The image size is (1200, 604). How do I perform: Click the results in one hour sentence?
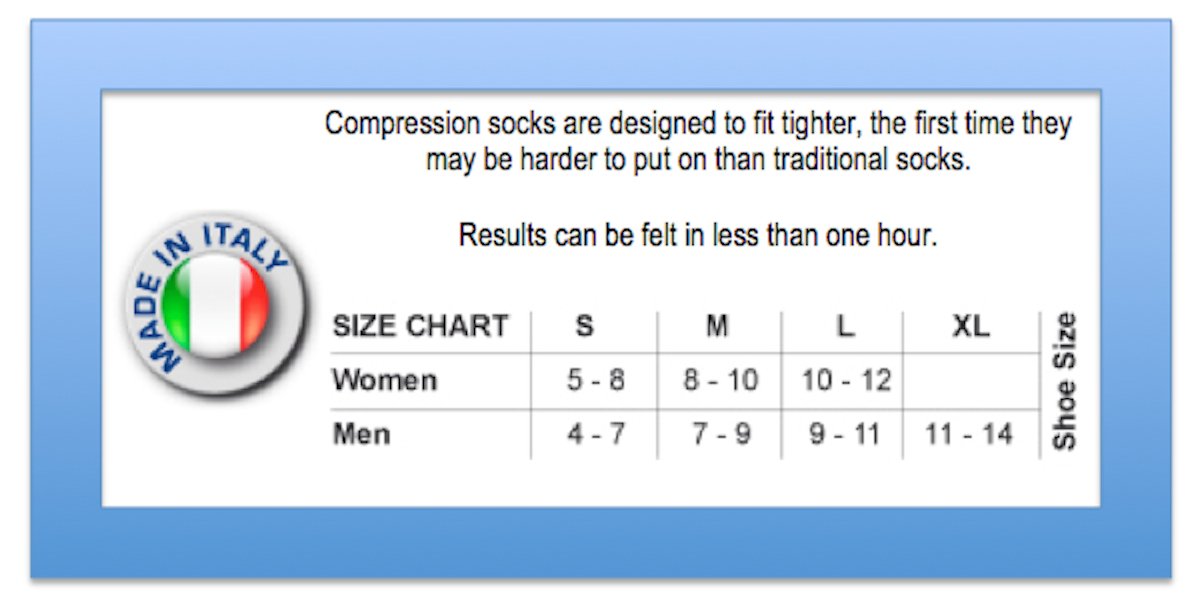coord(697,236)
